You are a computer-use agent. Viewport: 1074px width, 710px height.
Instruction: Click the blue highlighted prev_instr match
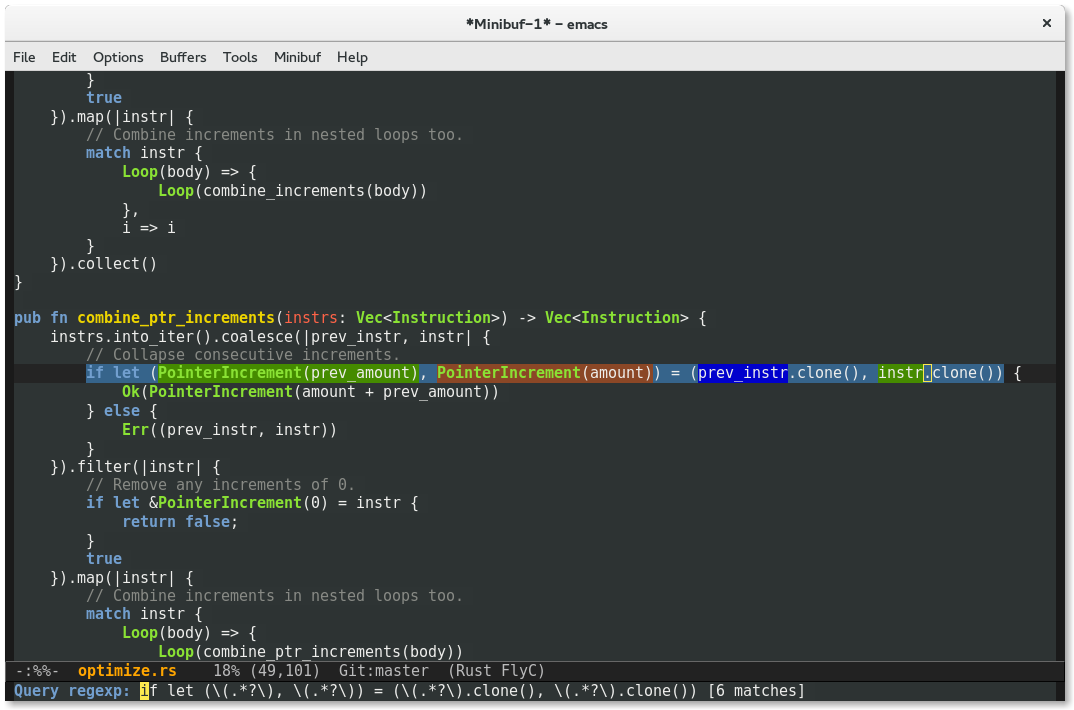click(x=743, y=373)
